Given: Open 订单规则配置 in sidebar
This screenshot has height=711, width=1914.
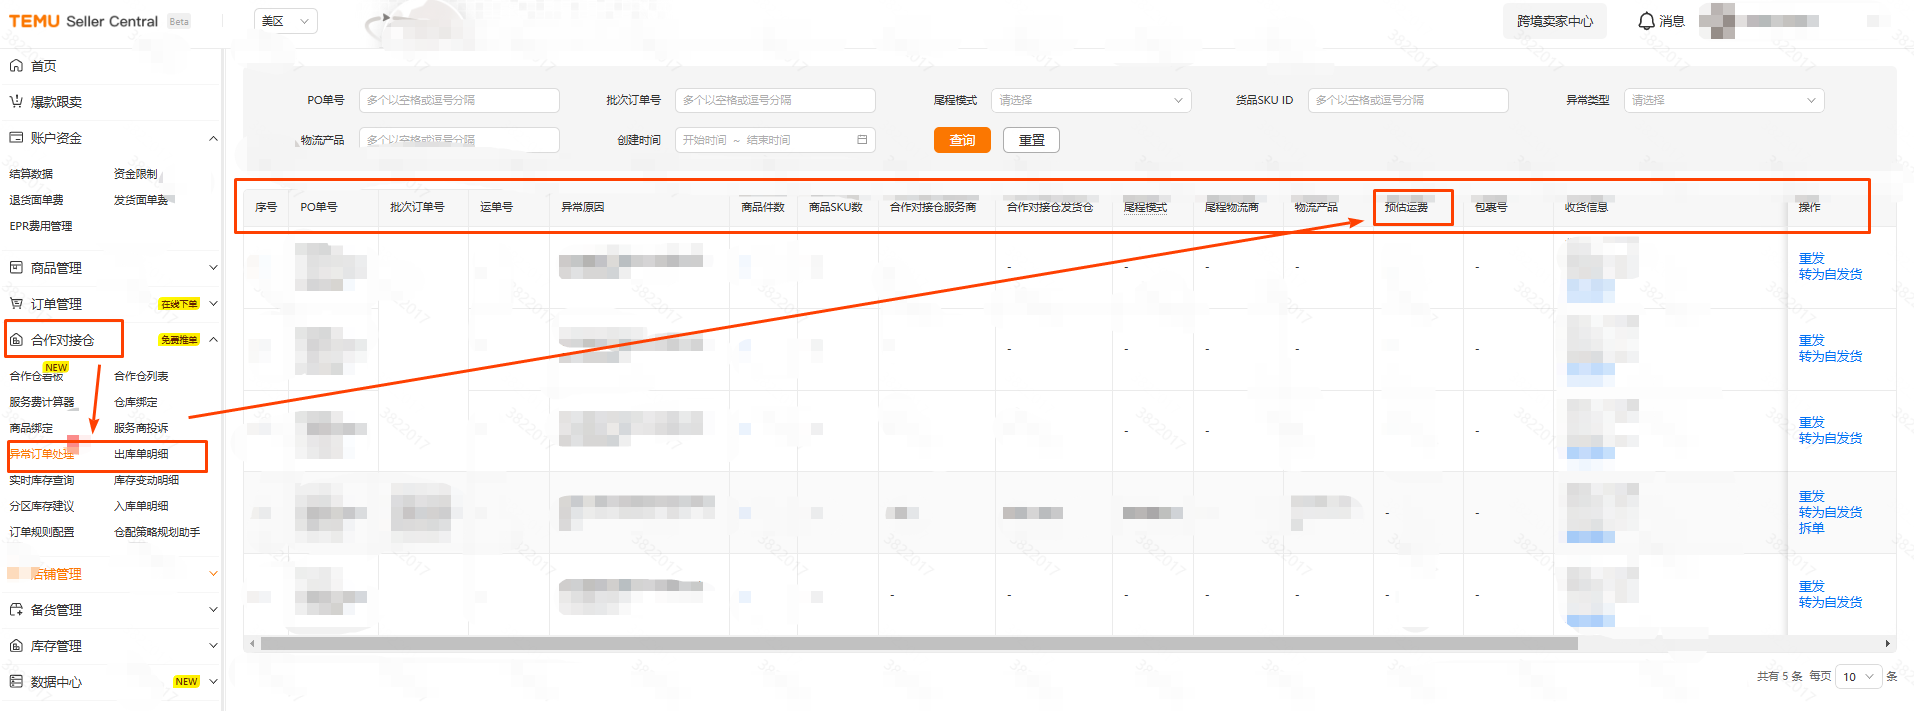Looking at the screenshot, I should (x=42, y=532).
